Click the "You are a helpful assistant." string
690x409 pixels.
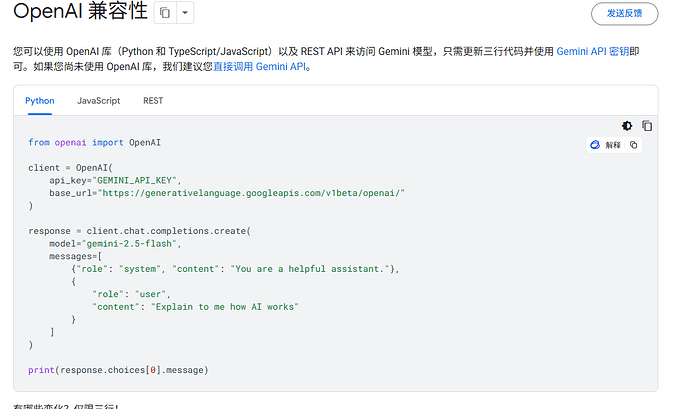[310, 269]
